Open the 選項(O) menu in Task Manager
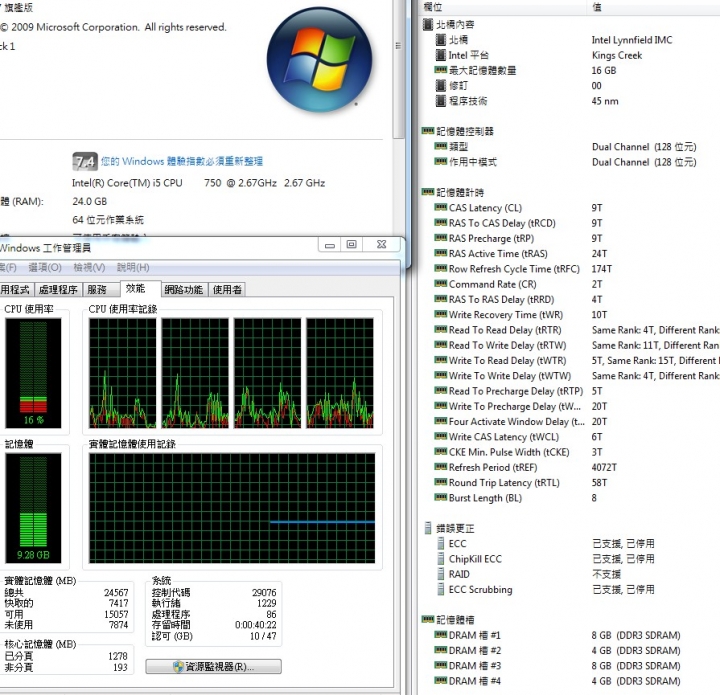This screenshot has width=720, height=695. click(45, 267)
